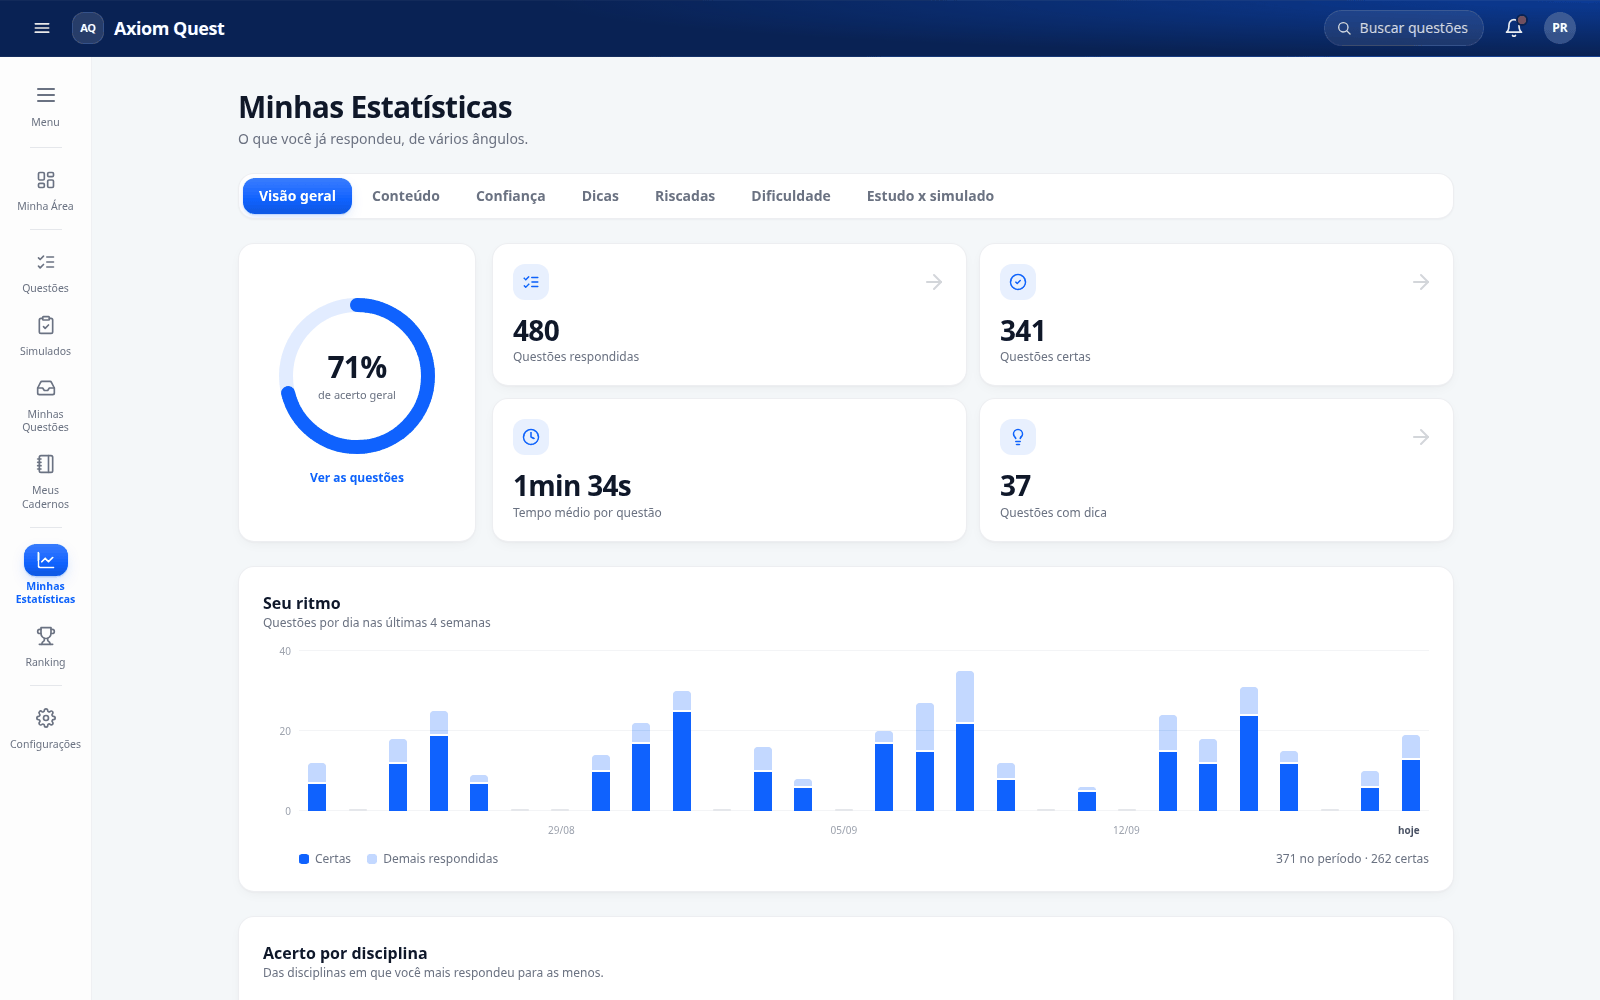This screenshot has height=1000, width=1600.
Task: Open the hamburger menu in the top bar
Action: (x=42, y=28)
